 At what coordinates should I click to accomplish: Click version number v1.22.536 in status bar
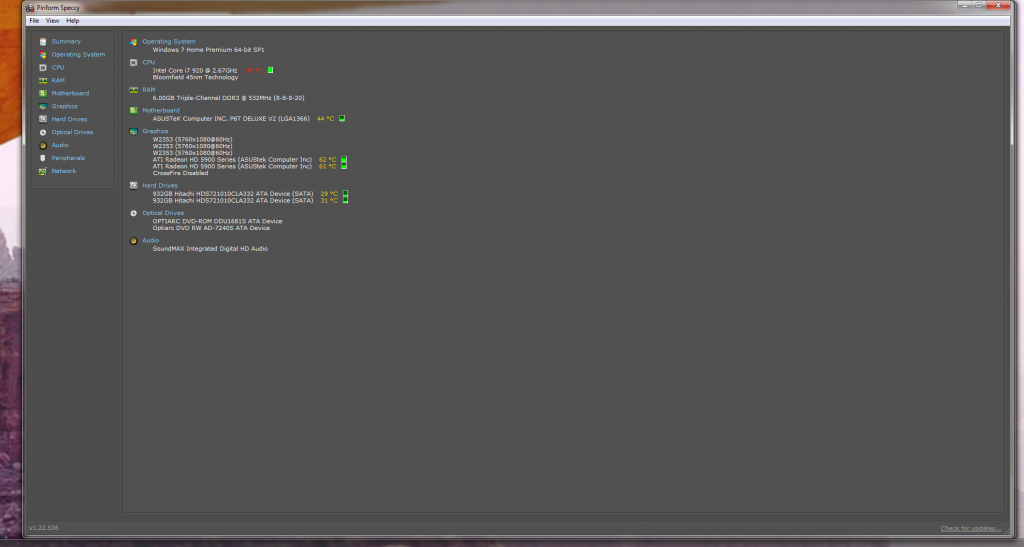[x=44, y=528]
